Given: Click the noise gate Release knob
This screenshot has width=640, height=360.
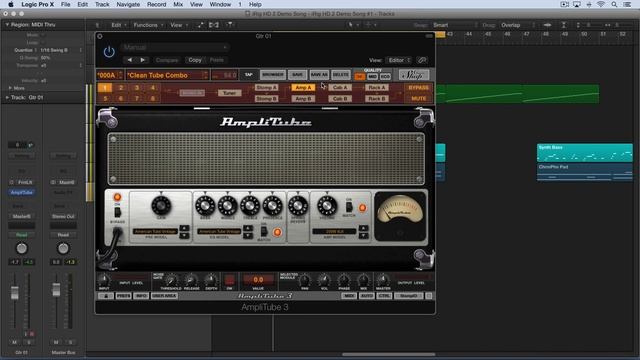Looking at the screenshot, I should [191, 280].
